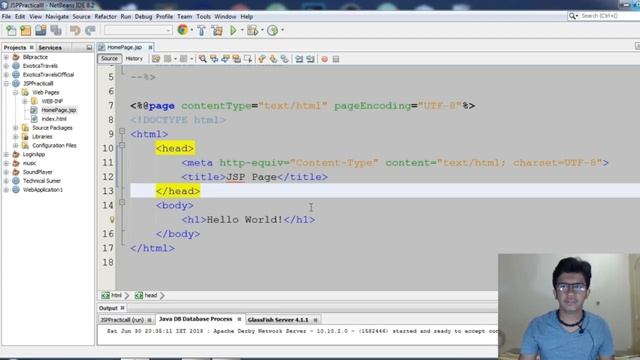
Task: Select the SoundPlayer project
Action: pos(38,172)
